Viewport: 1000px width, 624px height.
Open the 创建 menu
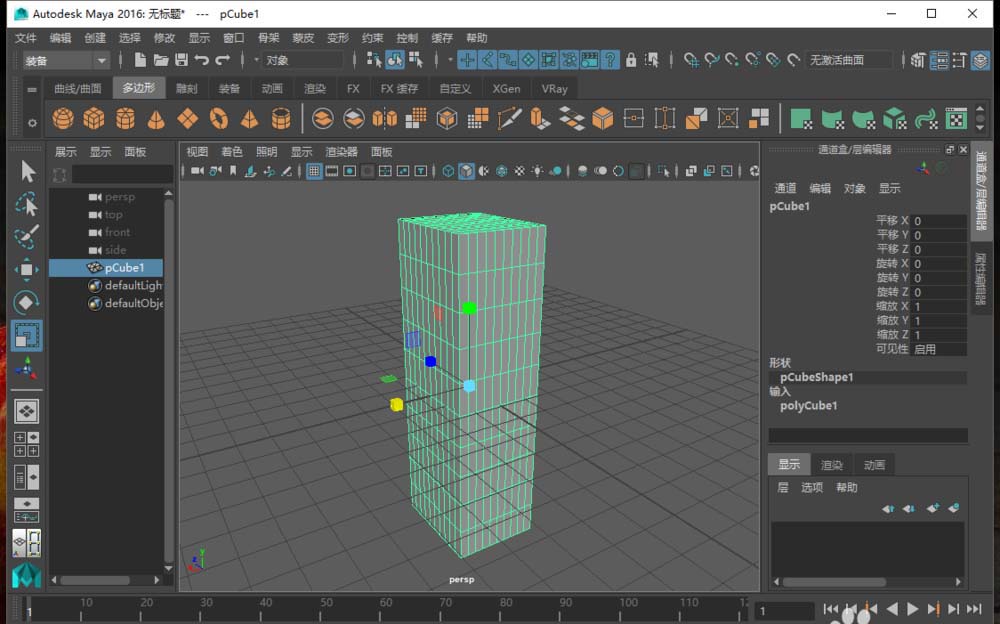pyautogui.click(x=95, y=38)
